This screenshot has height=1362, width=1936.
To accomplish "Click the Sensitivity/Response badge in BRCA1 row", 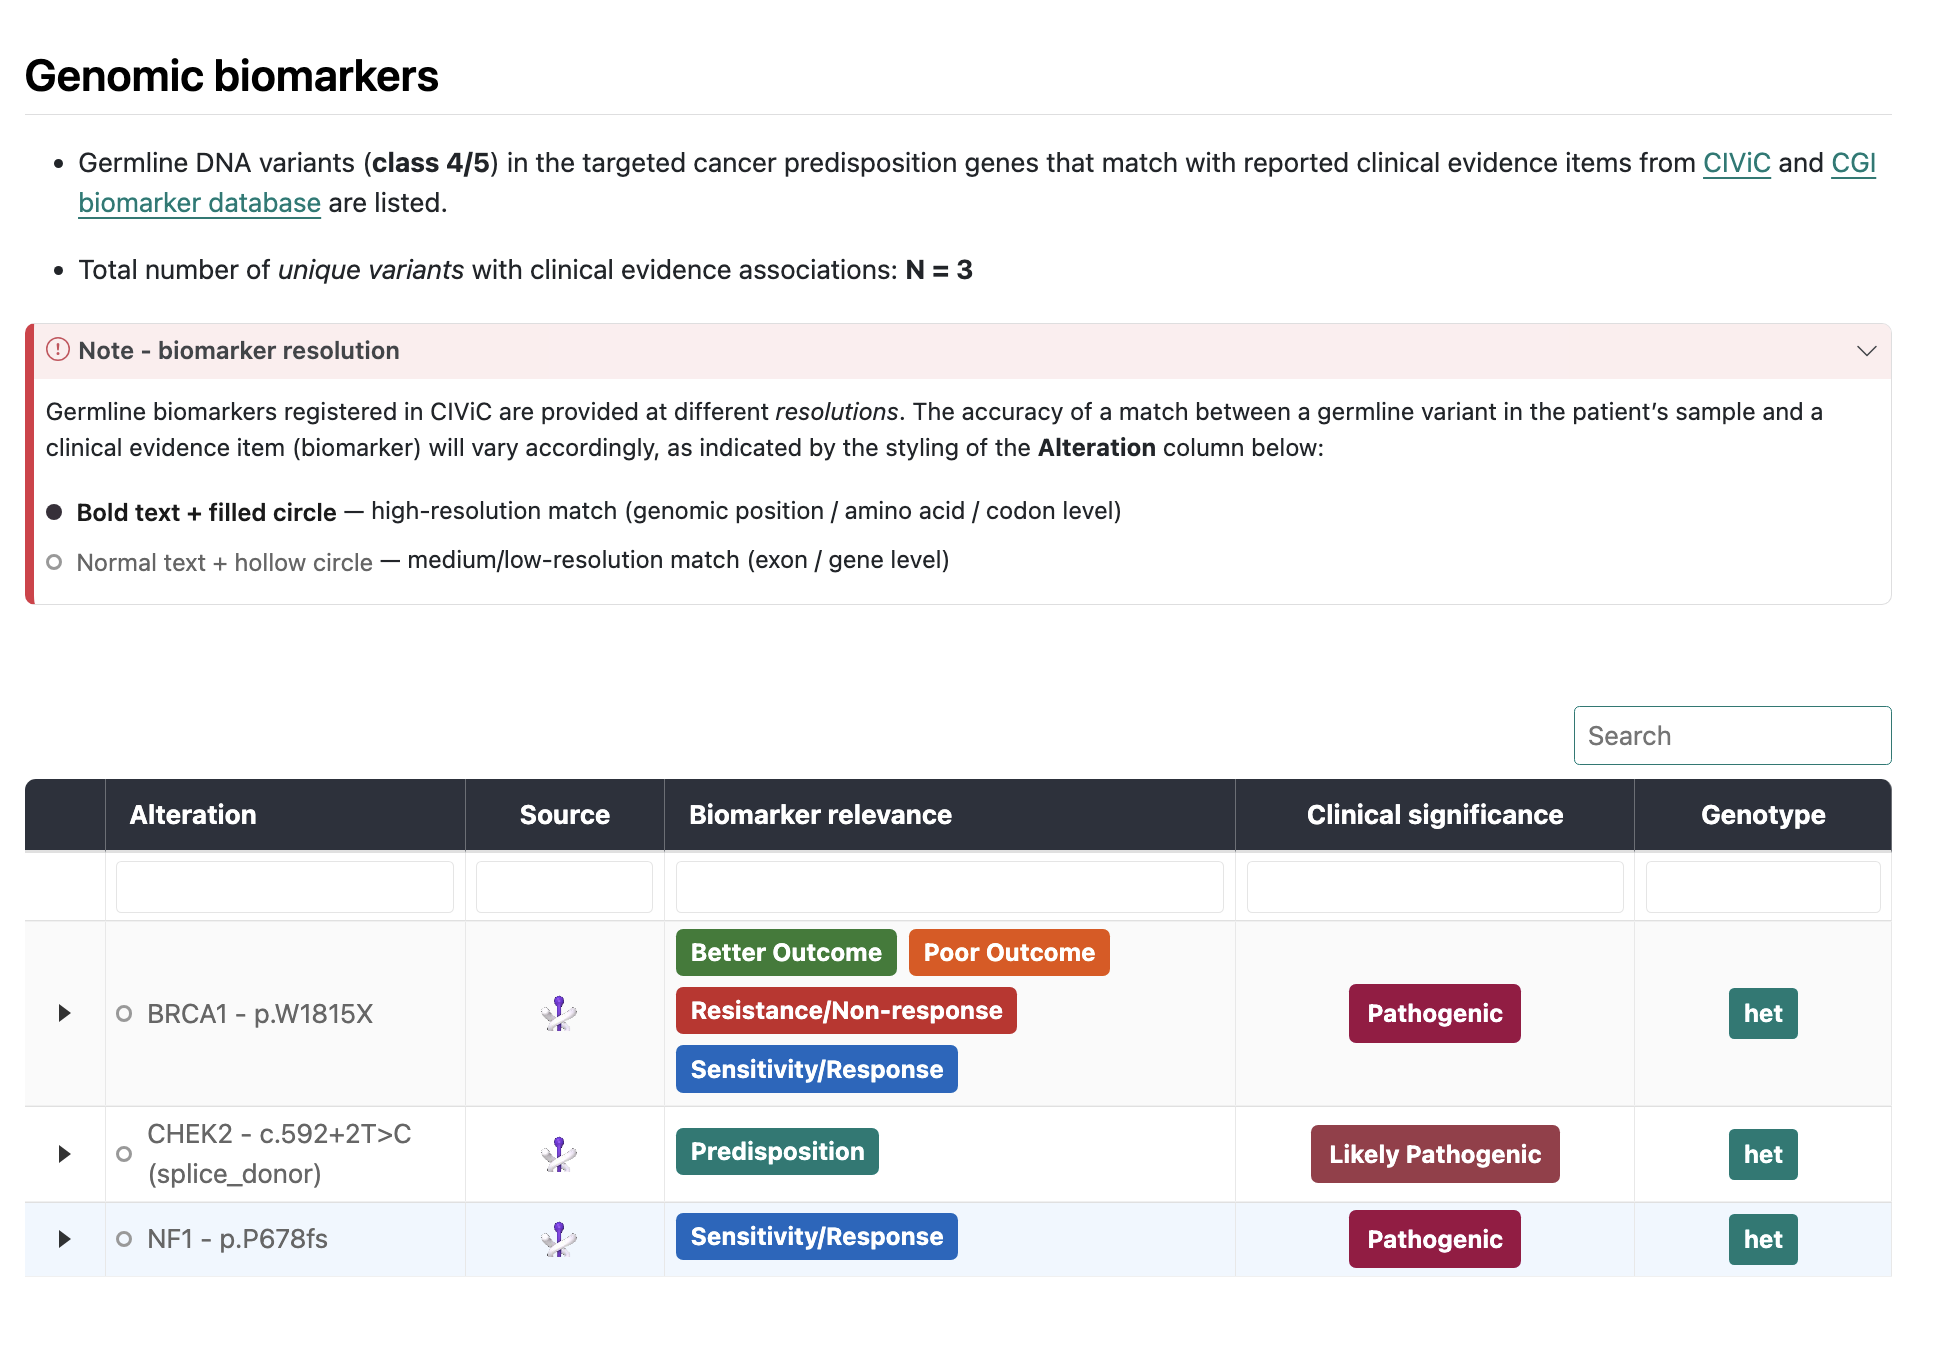I will pos(817,1069).
